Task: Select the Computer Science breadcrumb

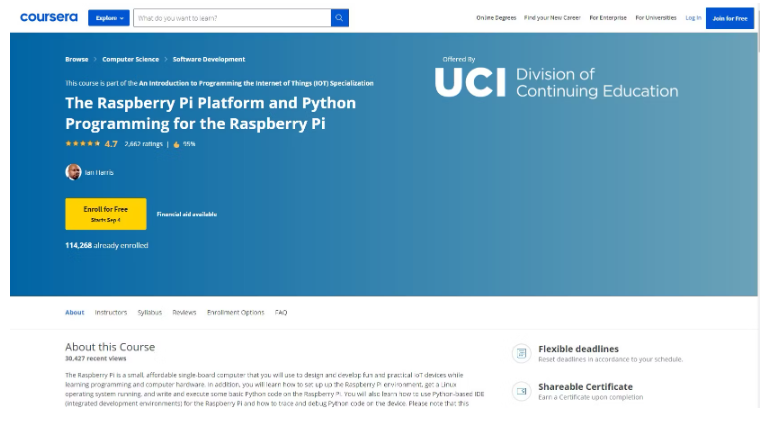Action: pyautogui.click(x=131, y=59)
